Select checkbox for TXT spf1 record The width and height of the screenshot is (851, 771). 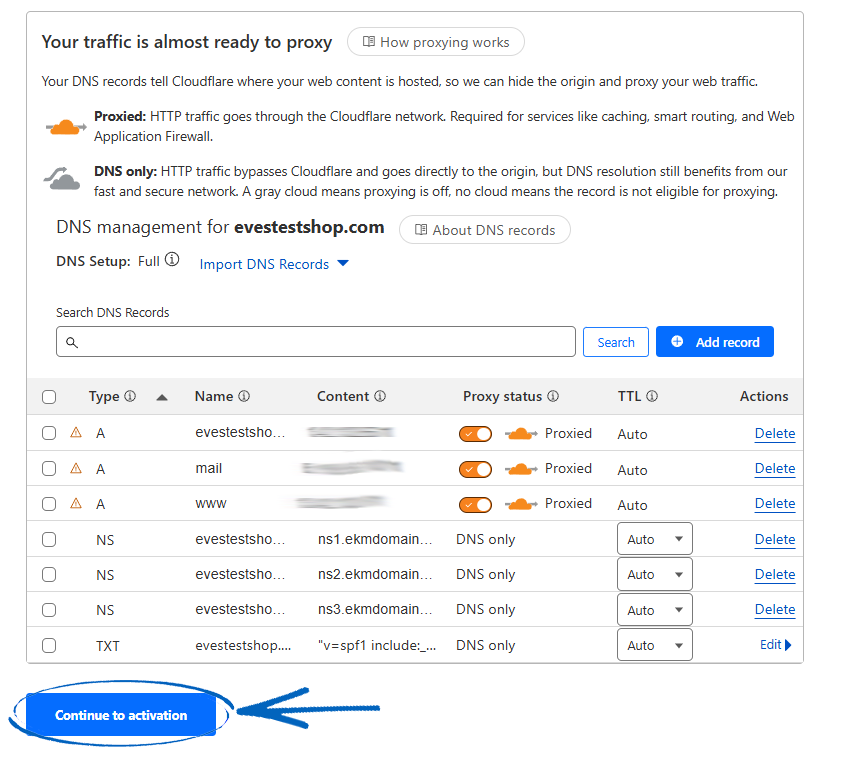tap(49, 645)
